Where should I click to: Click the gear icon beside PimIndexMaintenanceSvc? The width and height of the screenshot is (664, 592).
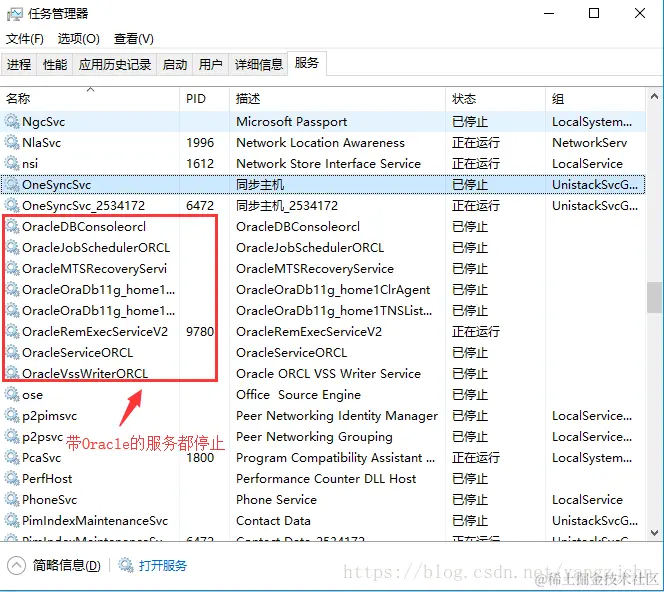pyautogui.click(x=12, y=520)
